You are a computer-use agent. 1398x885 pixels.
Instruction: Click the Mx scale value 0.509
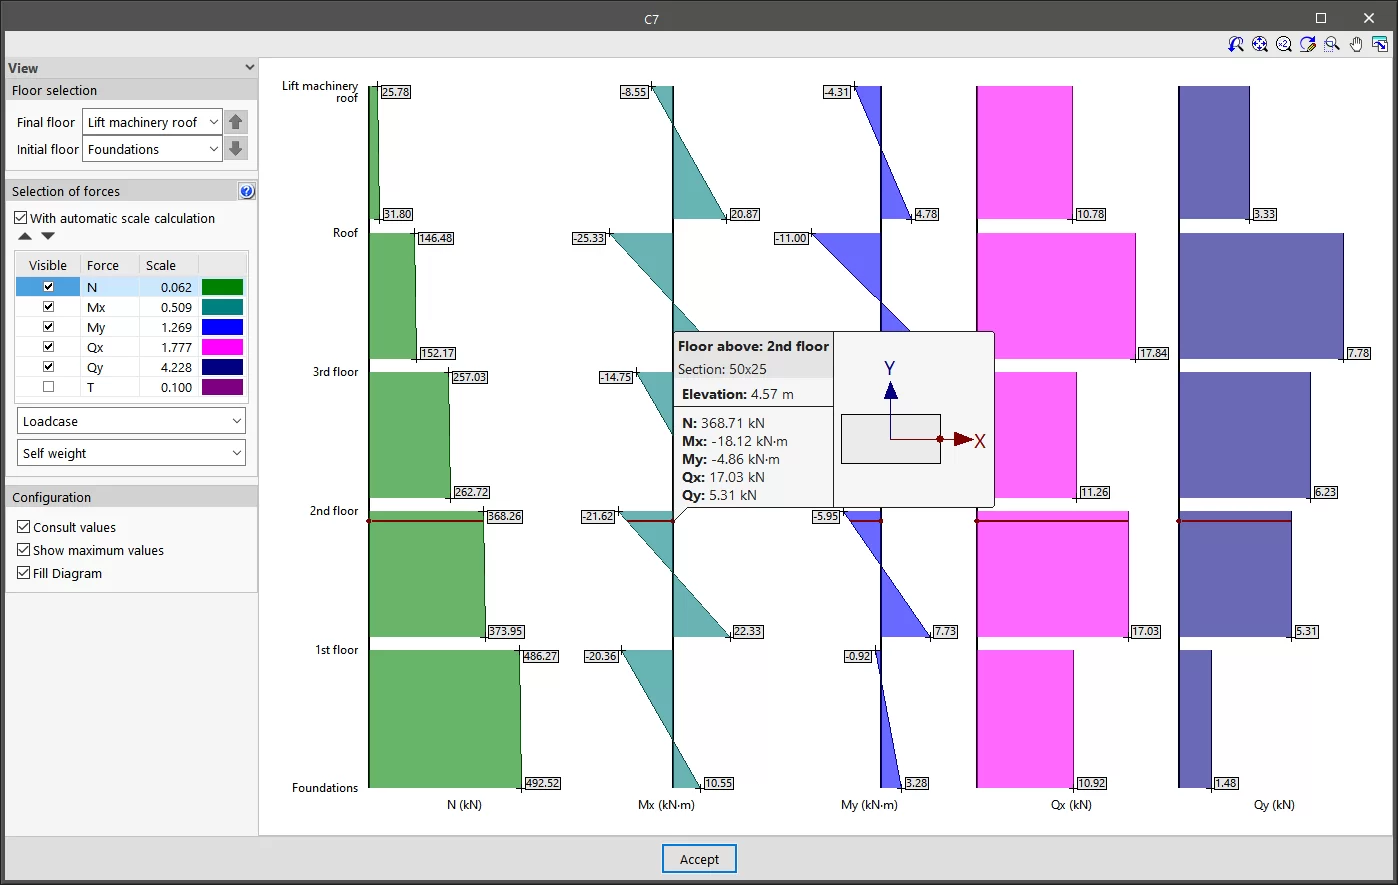(176, 307)
